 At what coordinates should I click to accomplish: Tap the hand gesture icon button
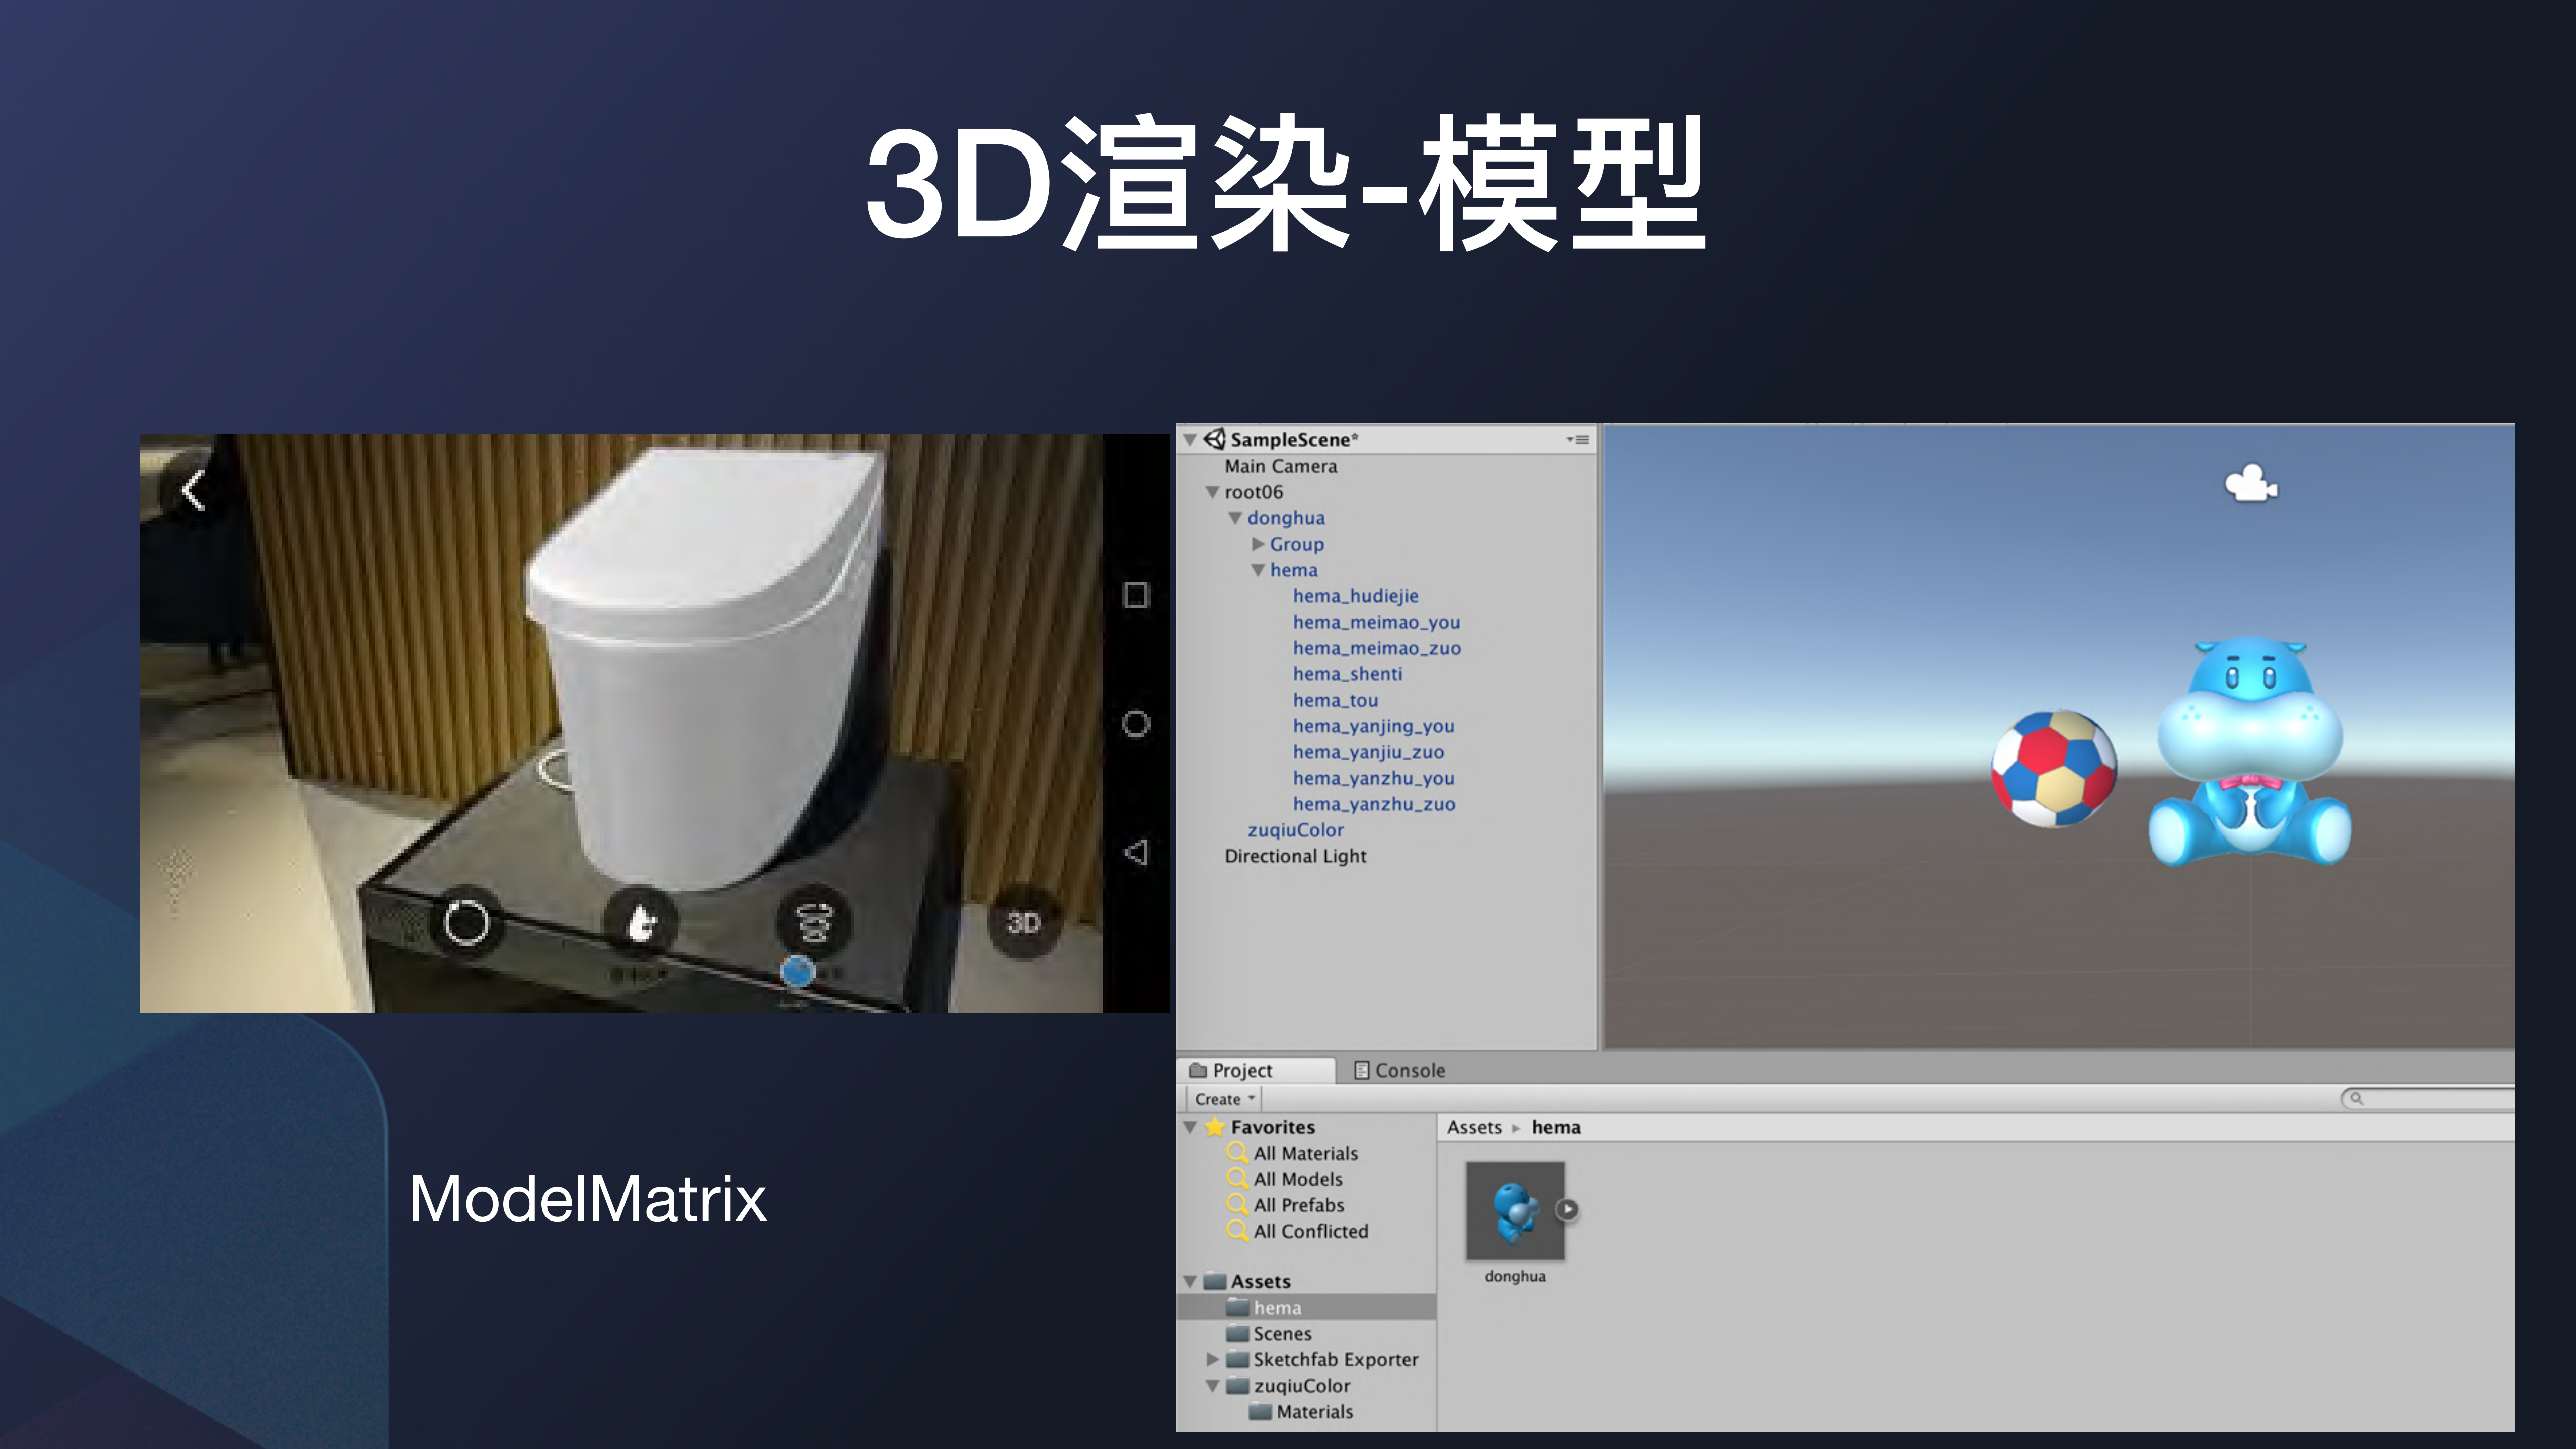[641, 922]
